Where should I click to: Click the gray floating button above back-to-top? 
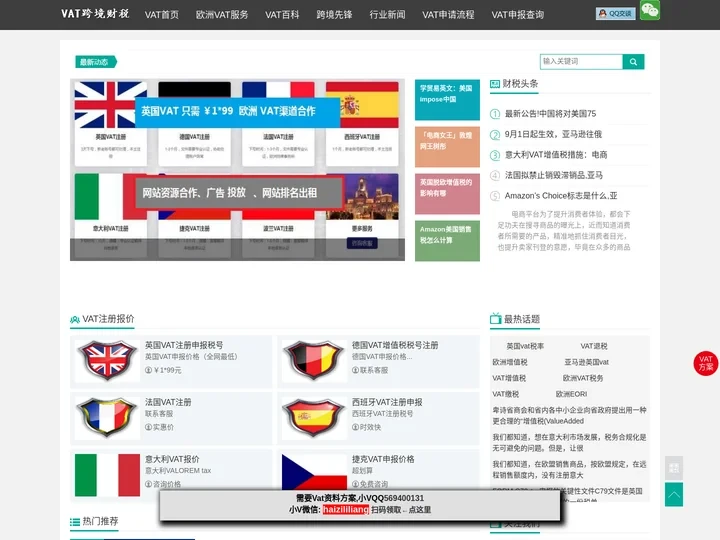coord(674,468)
